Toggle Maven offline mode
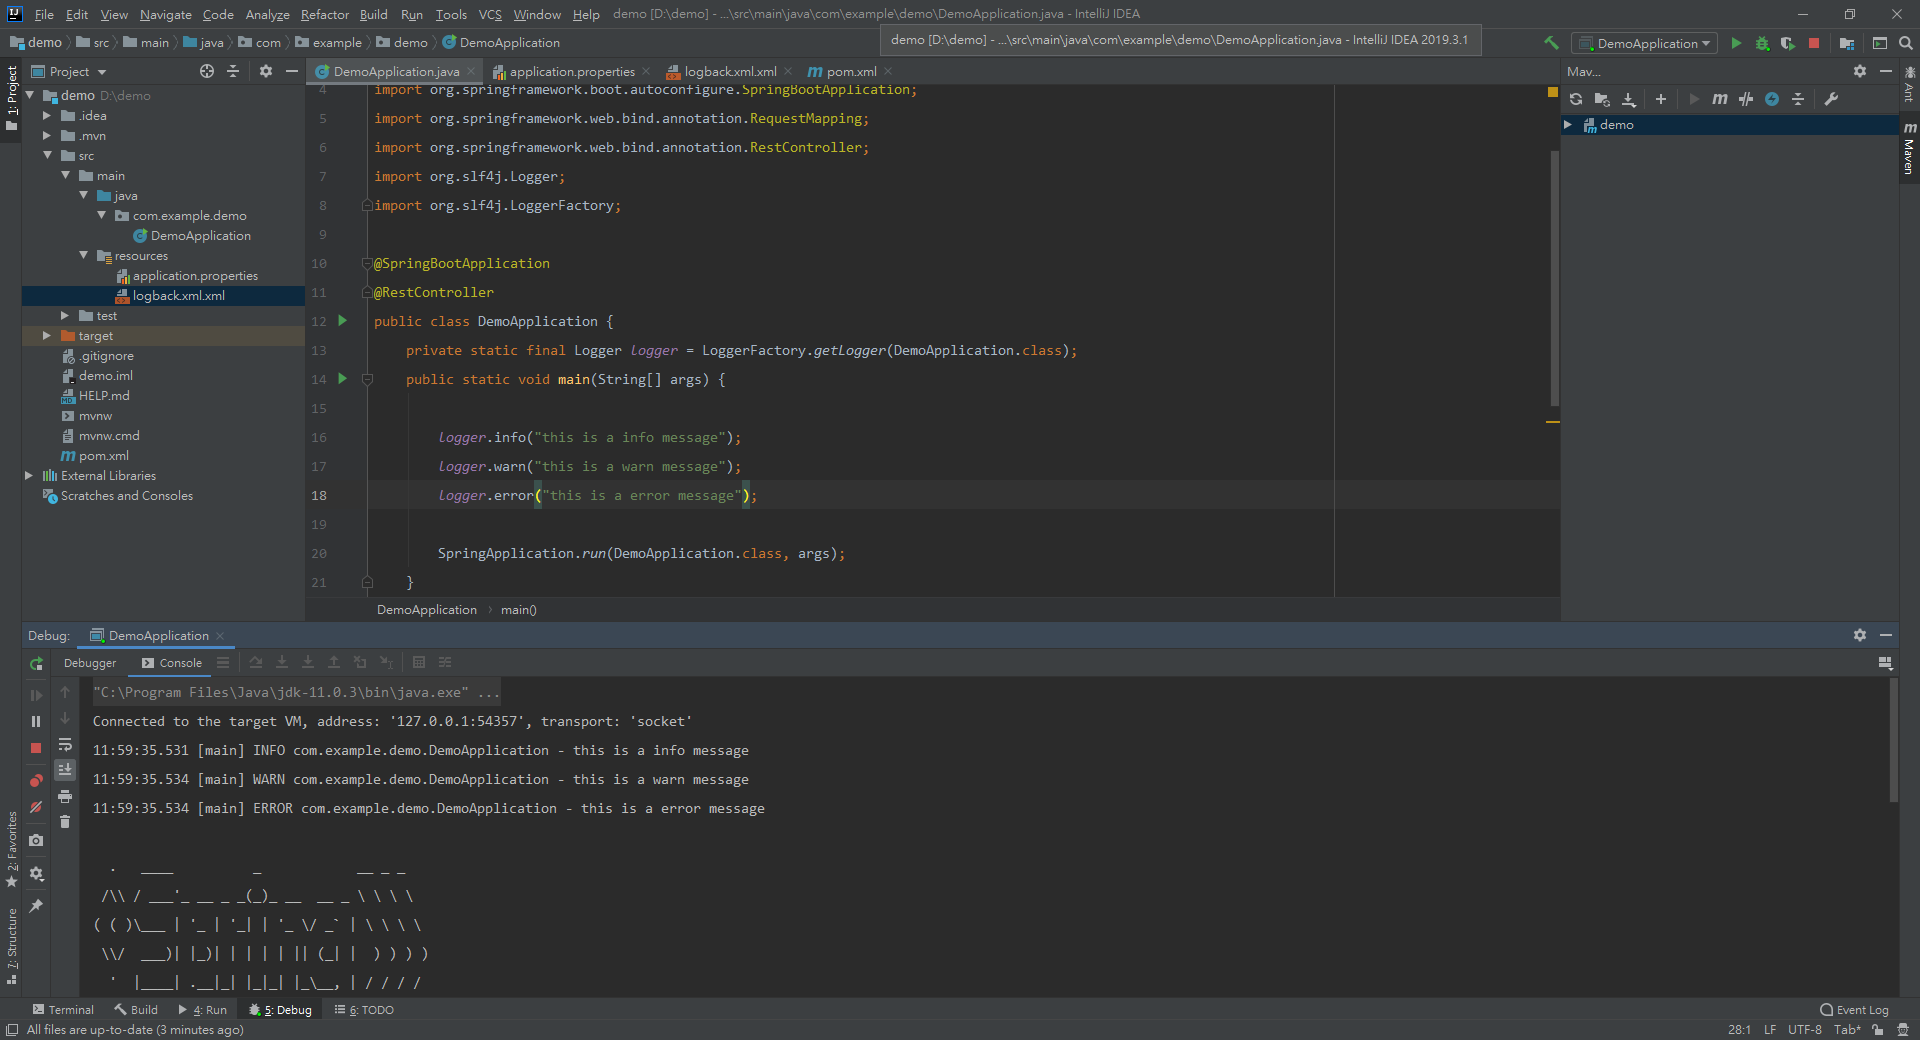This screenshot has width=1920, height=1040. (x=1746, y=99)
